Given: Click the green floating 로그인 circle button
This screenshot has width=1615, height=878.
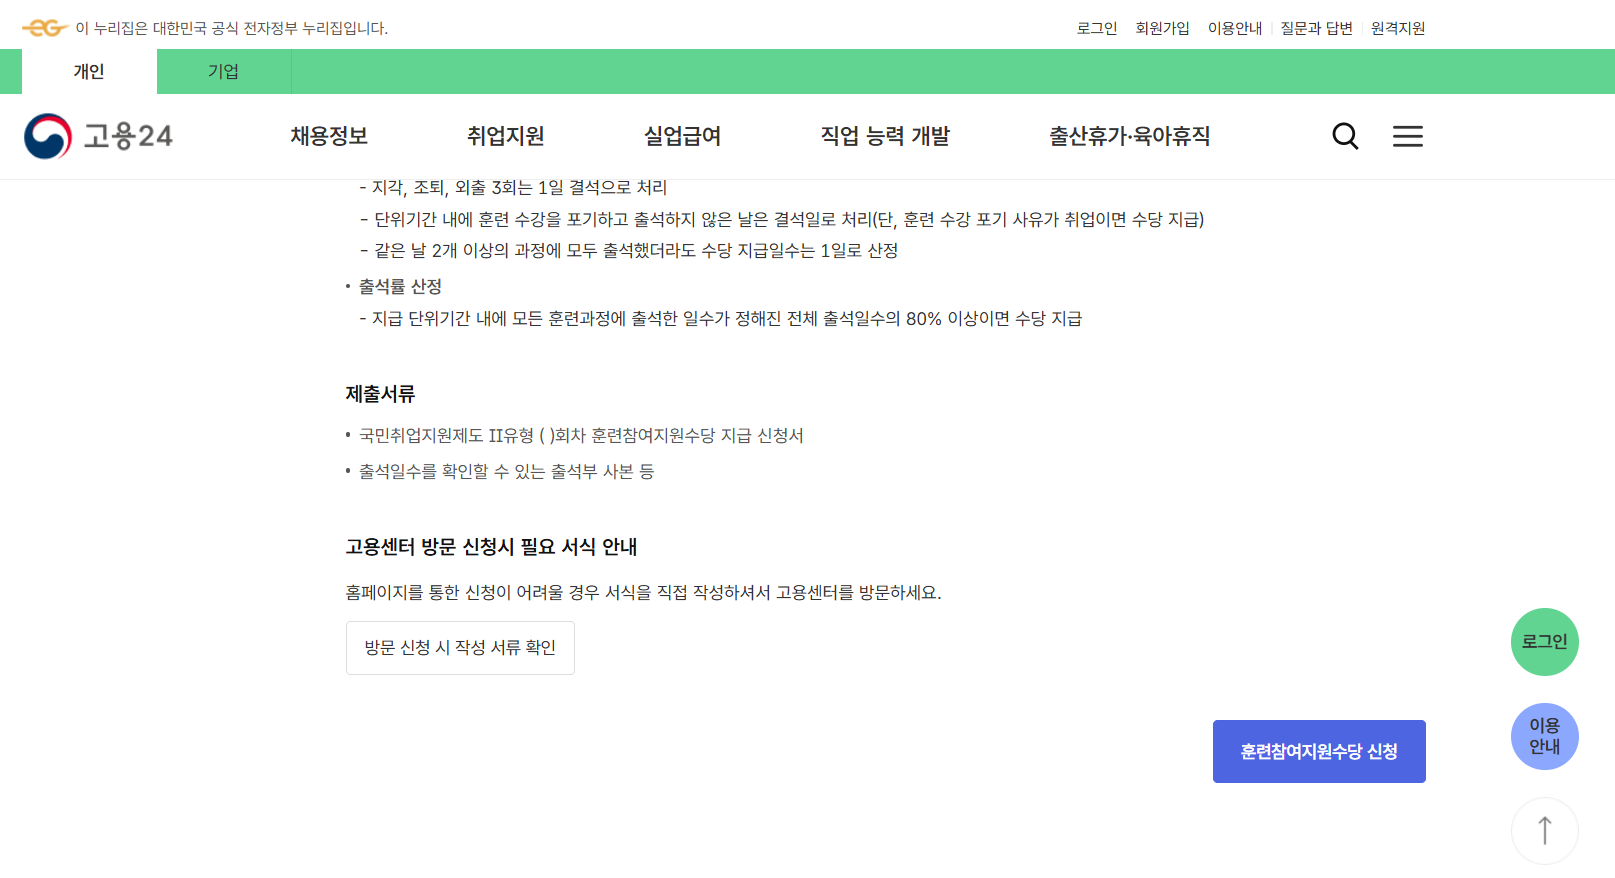Looking at the screenshot, I should click(x=1544, y=642).
